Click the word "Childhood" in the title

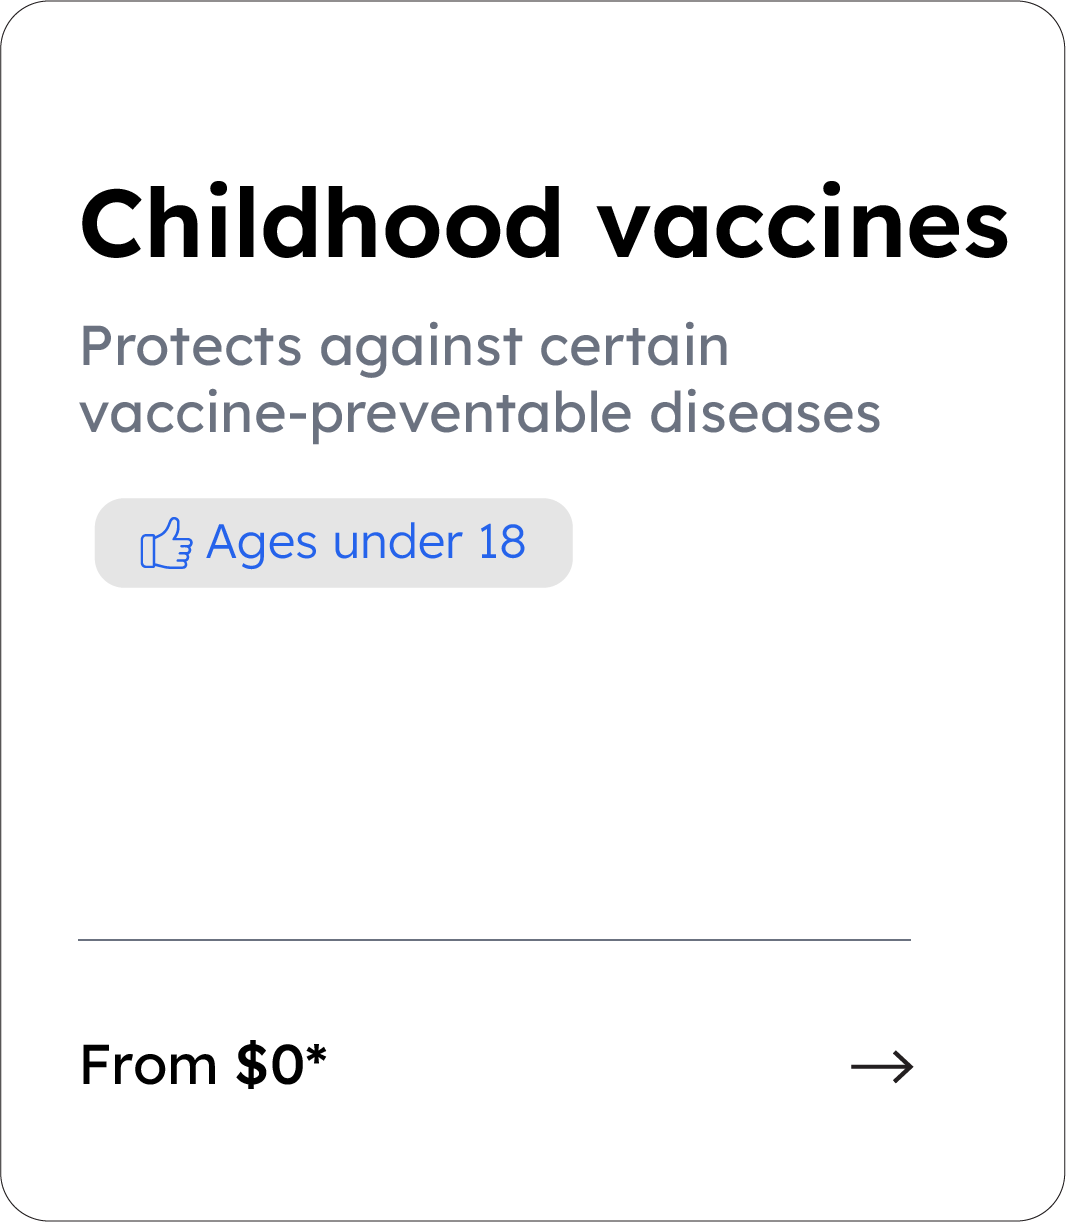click(321, 224)
